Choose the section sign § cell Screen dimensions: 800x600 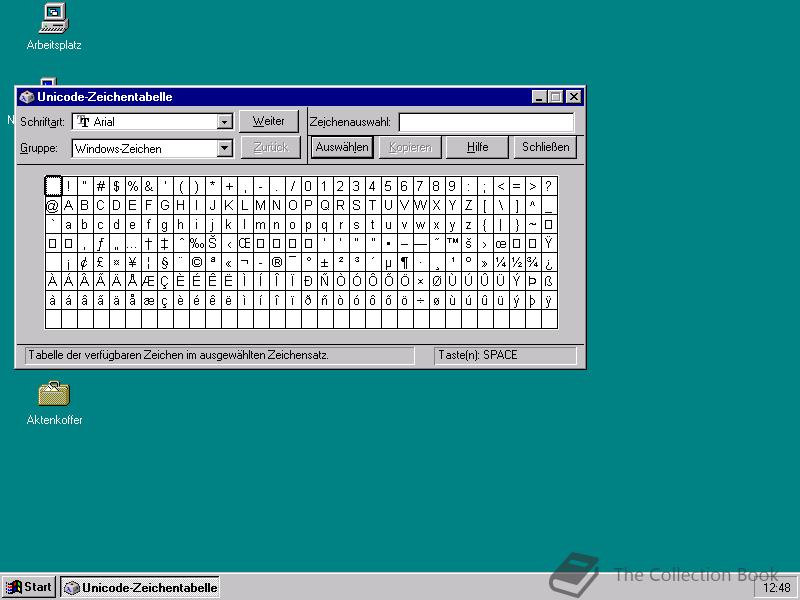(165, 263)
